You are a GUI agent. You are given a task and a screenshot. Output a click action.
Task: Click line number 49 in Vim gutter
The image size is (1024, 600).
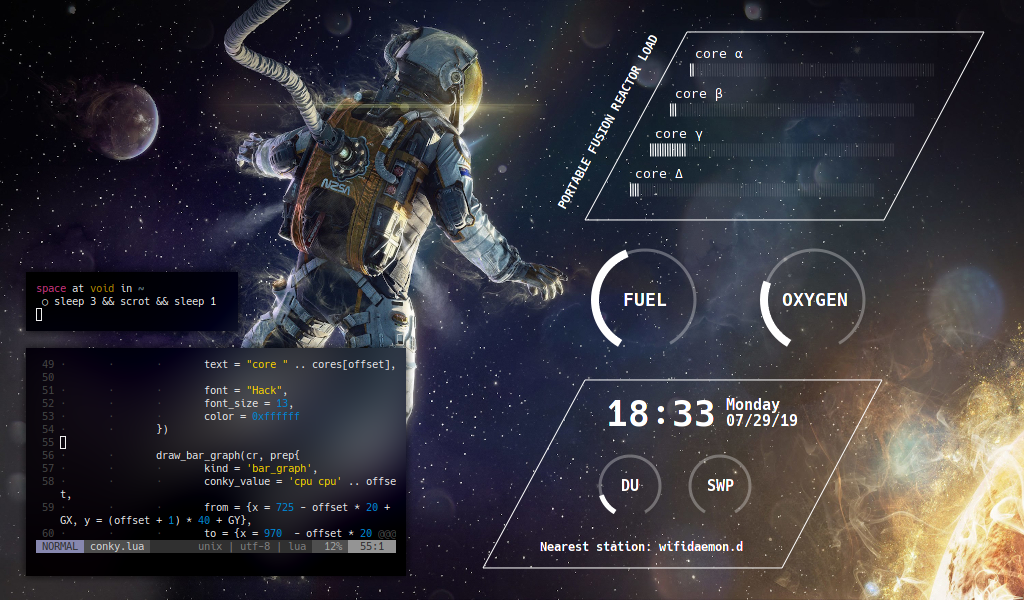(48, 364)
